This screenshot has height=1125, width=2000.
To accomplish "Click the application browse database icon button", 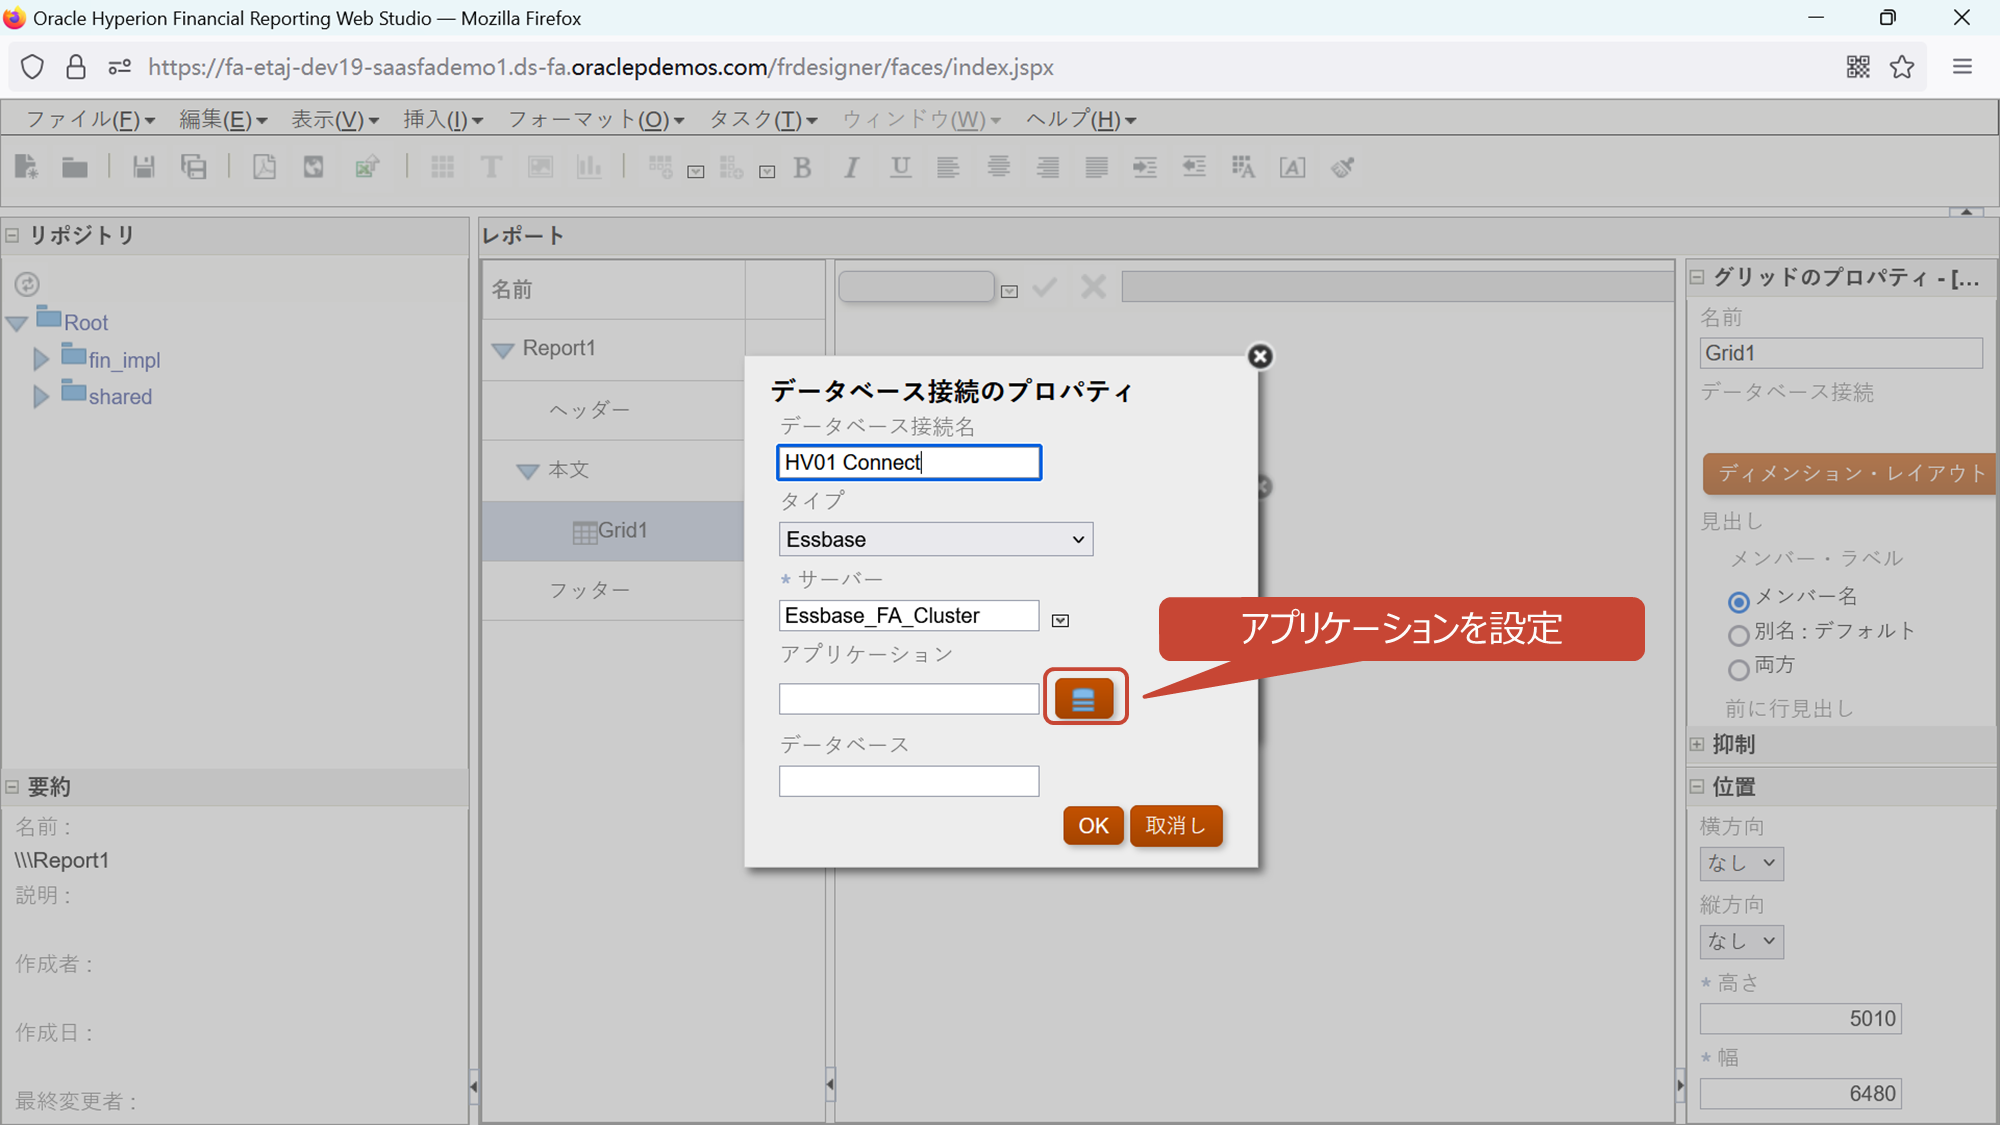I will [x=1084, y=698].
